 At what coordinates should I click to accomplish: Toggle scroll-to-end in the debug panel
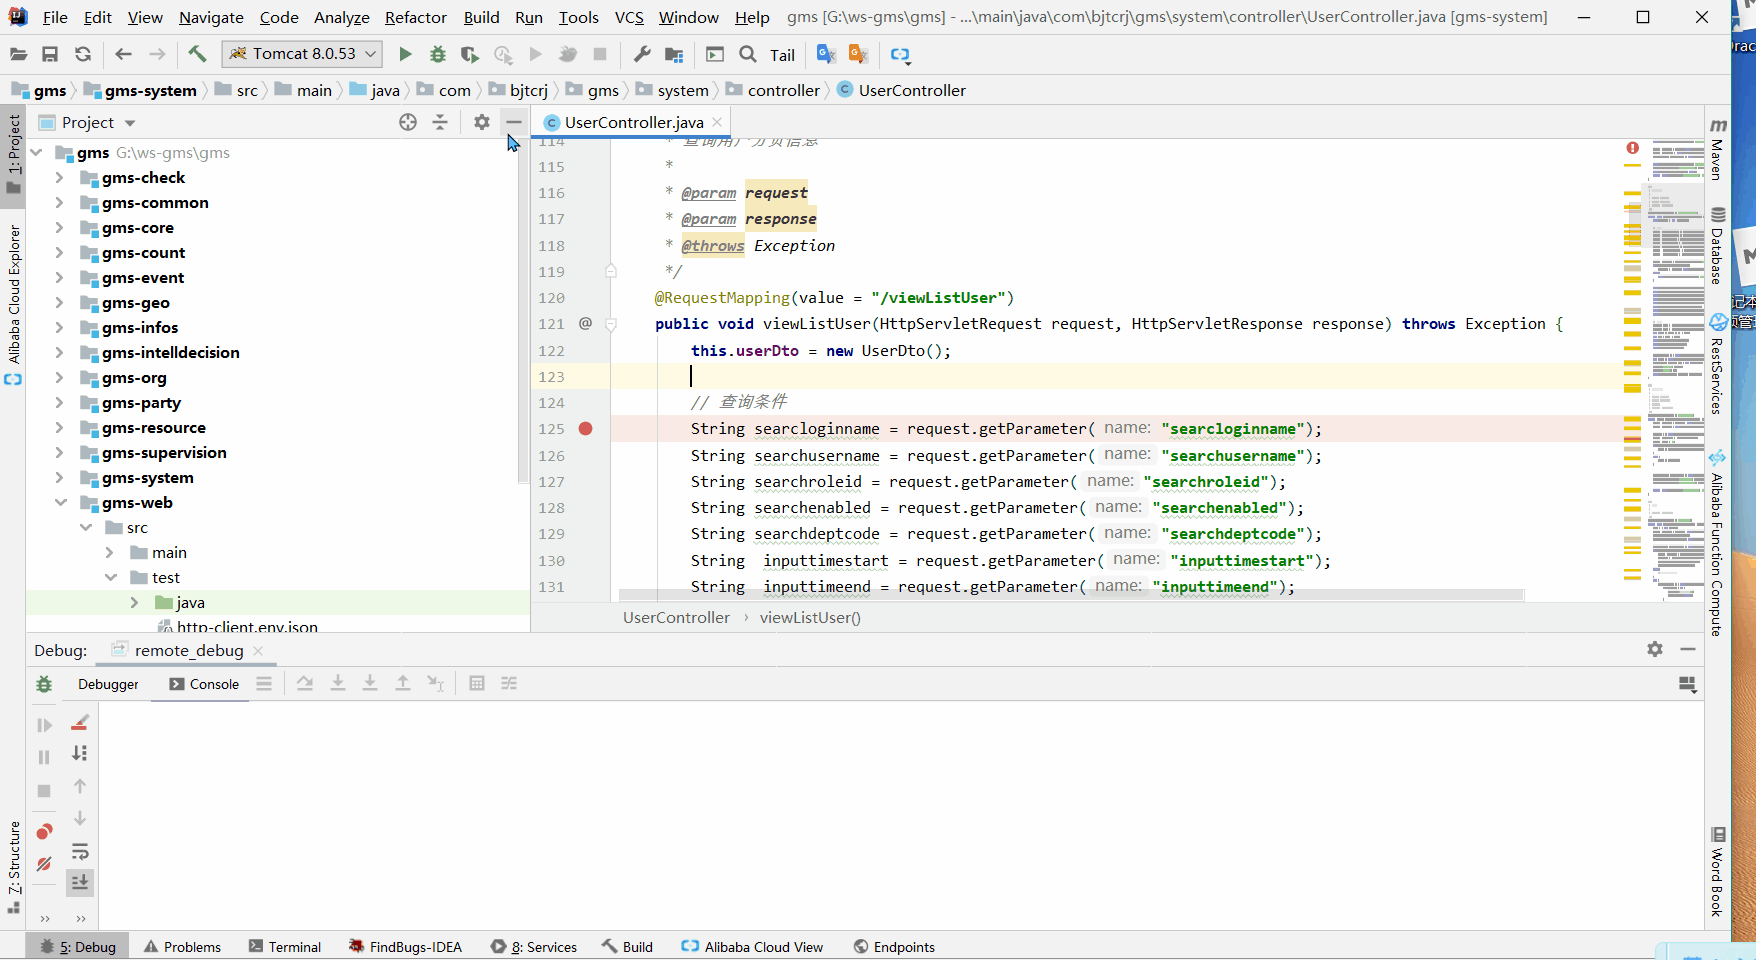click(x=80, y=882)
